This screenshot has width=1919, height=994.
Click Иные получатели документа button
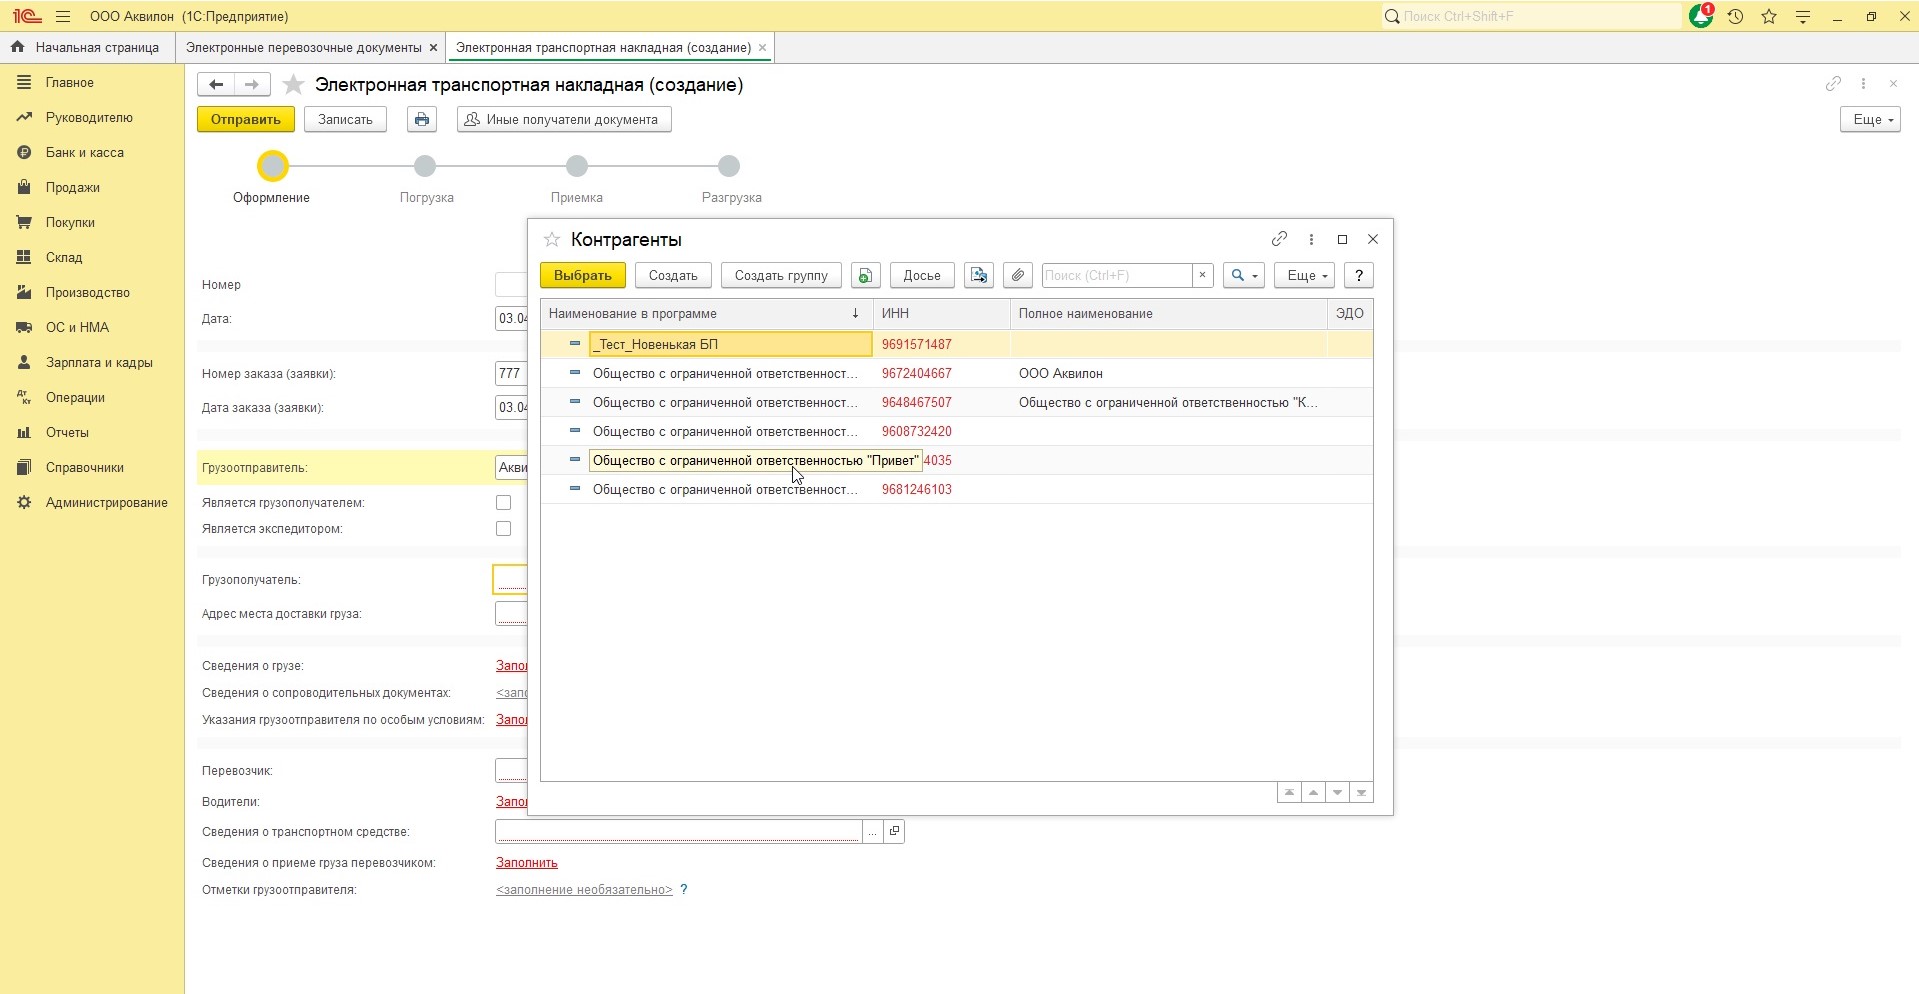pos(564,119)
